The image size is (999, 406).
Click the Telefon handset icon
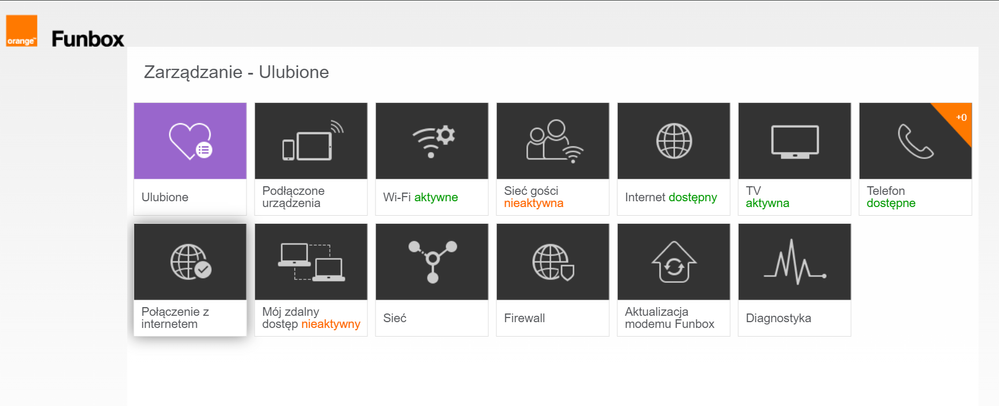coord(914,142)
